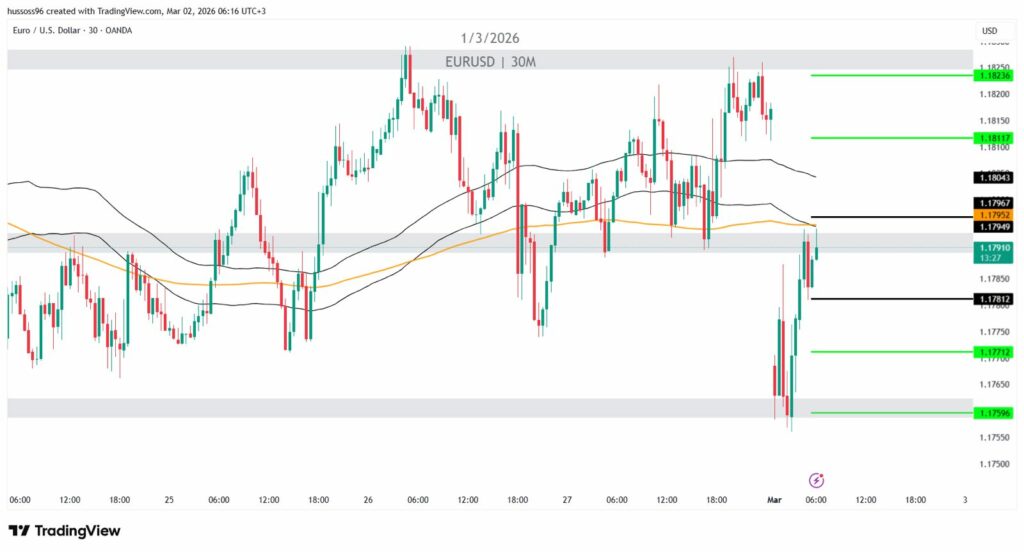Click the 25 date on time axis

[x=169, y=499]
